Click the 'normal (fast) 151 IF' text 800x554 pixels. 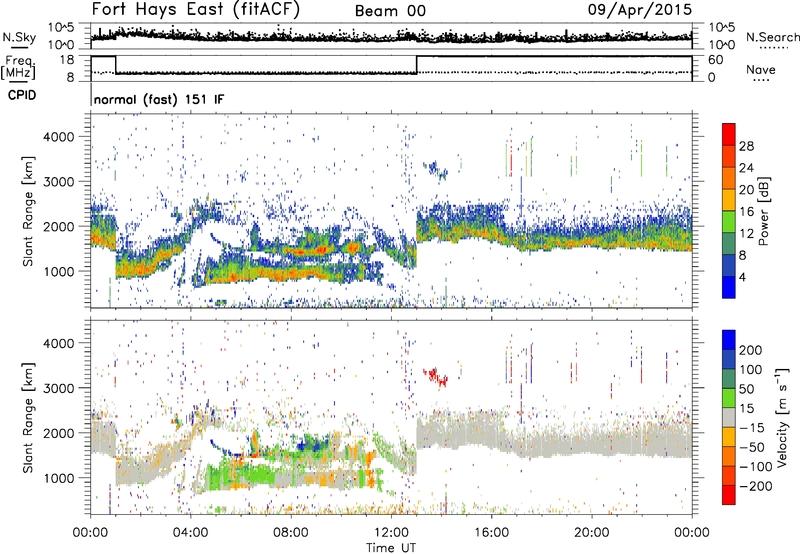click(159, 99)
